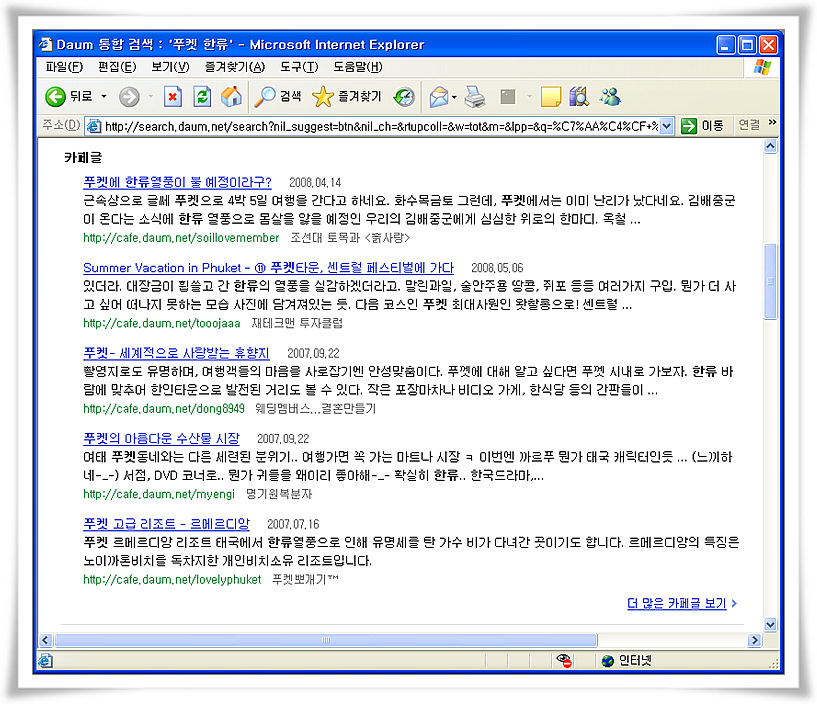Go to the Home page icon
Image resolution: width=817 pixels, height=704 pixels.
231,97
